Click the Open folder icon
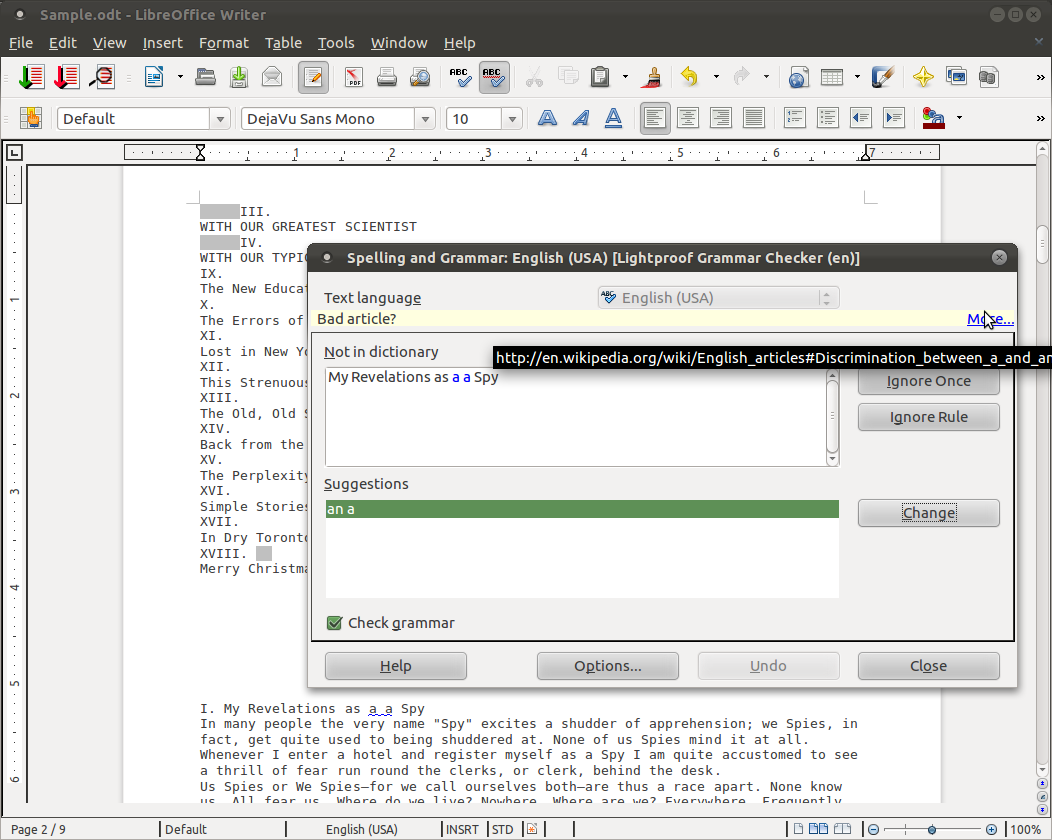Screen dimensions: 1052x840 coord(205,77)
